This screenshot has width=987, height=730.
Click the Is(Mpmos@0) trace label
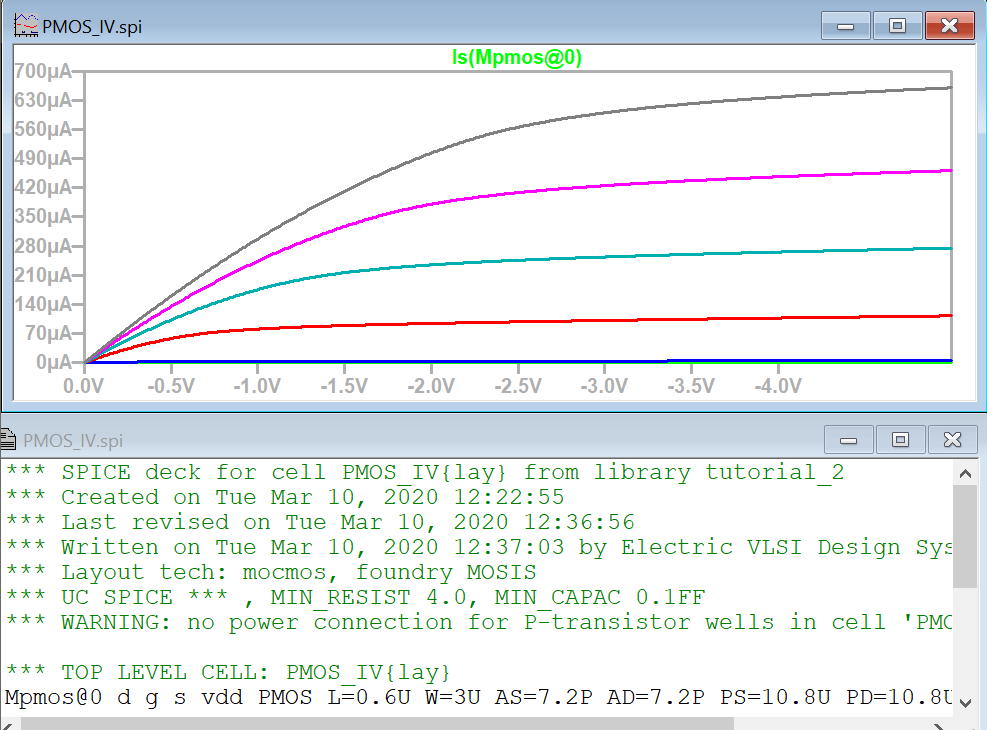pyautogui.click(x=517, y=58)
